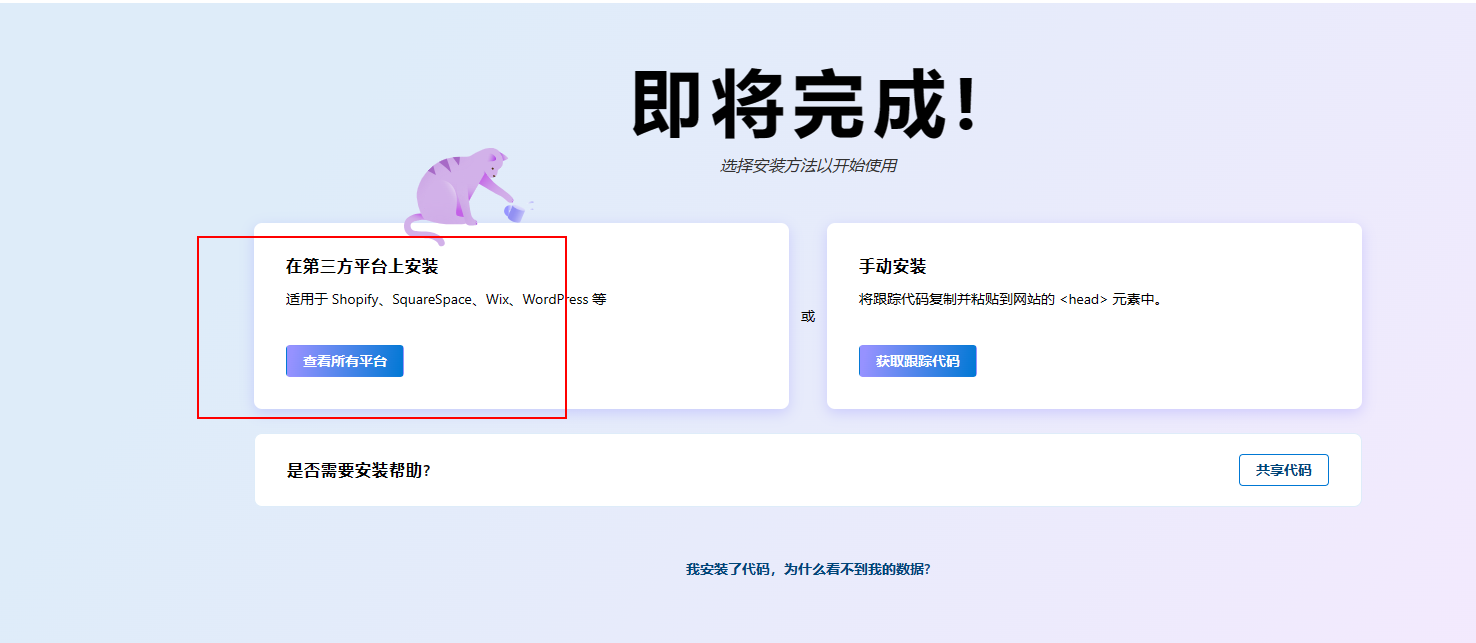Click the 是否需要安装帮助? heading
The height and width of the screenshot is (643, 1476).
pos(358,471)
